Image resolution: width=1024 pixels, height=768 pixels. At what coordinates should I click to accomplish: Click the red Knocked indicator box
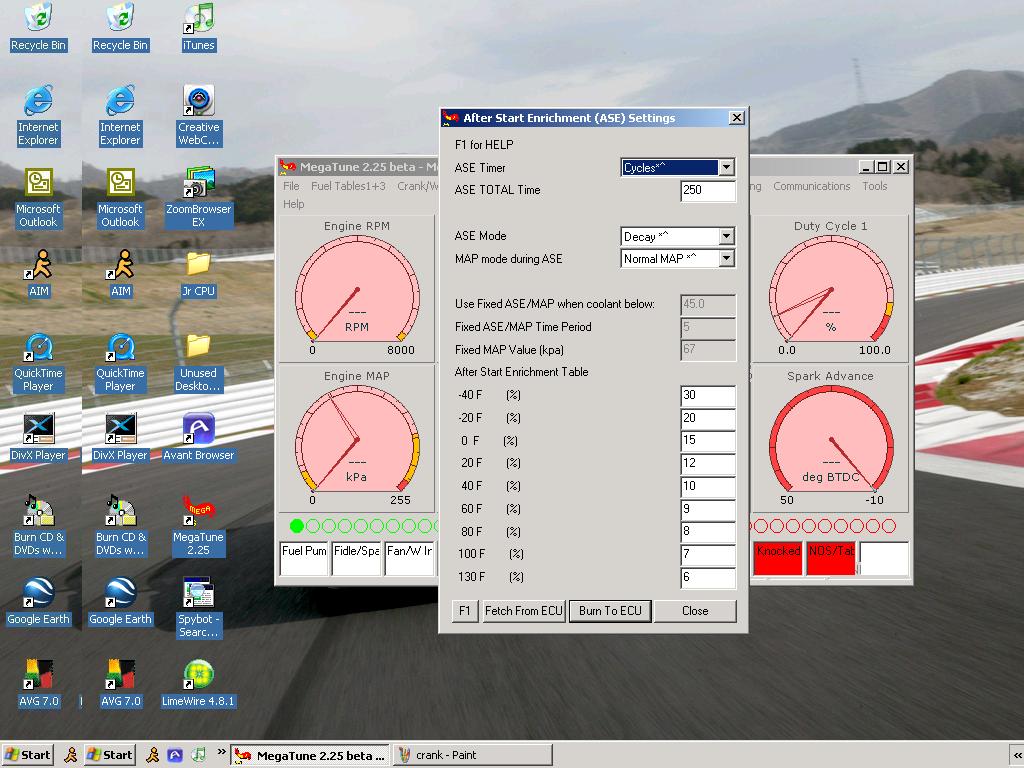coord(778,558)
